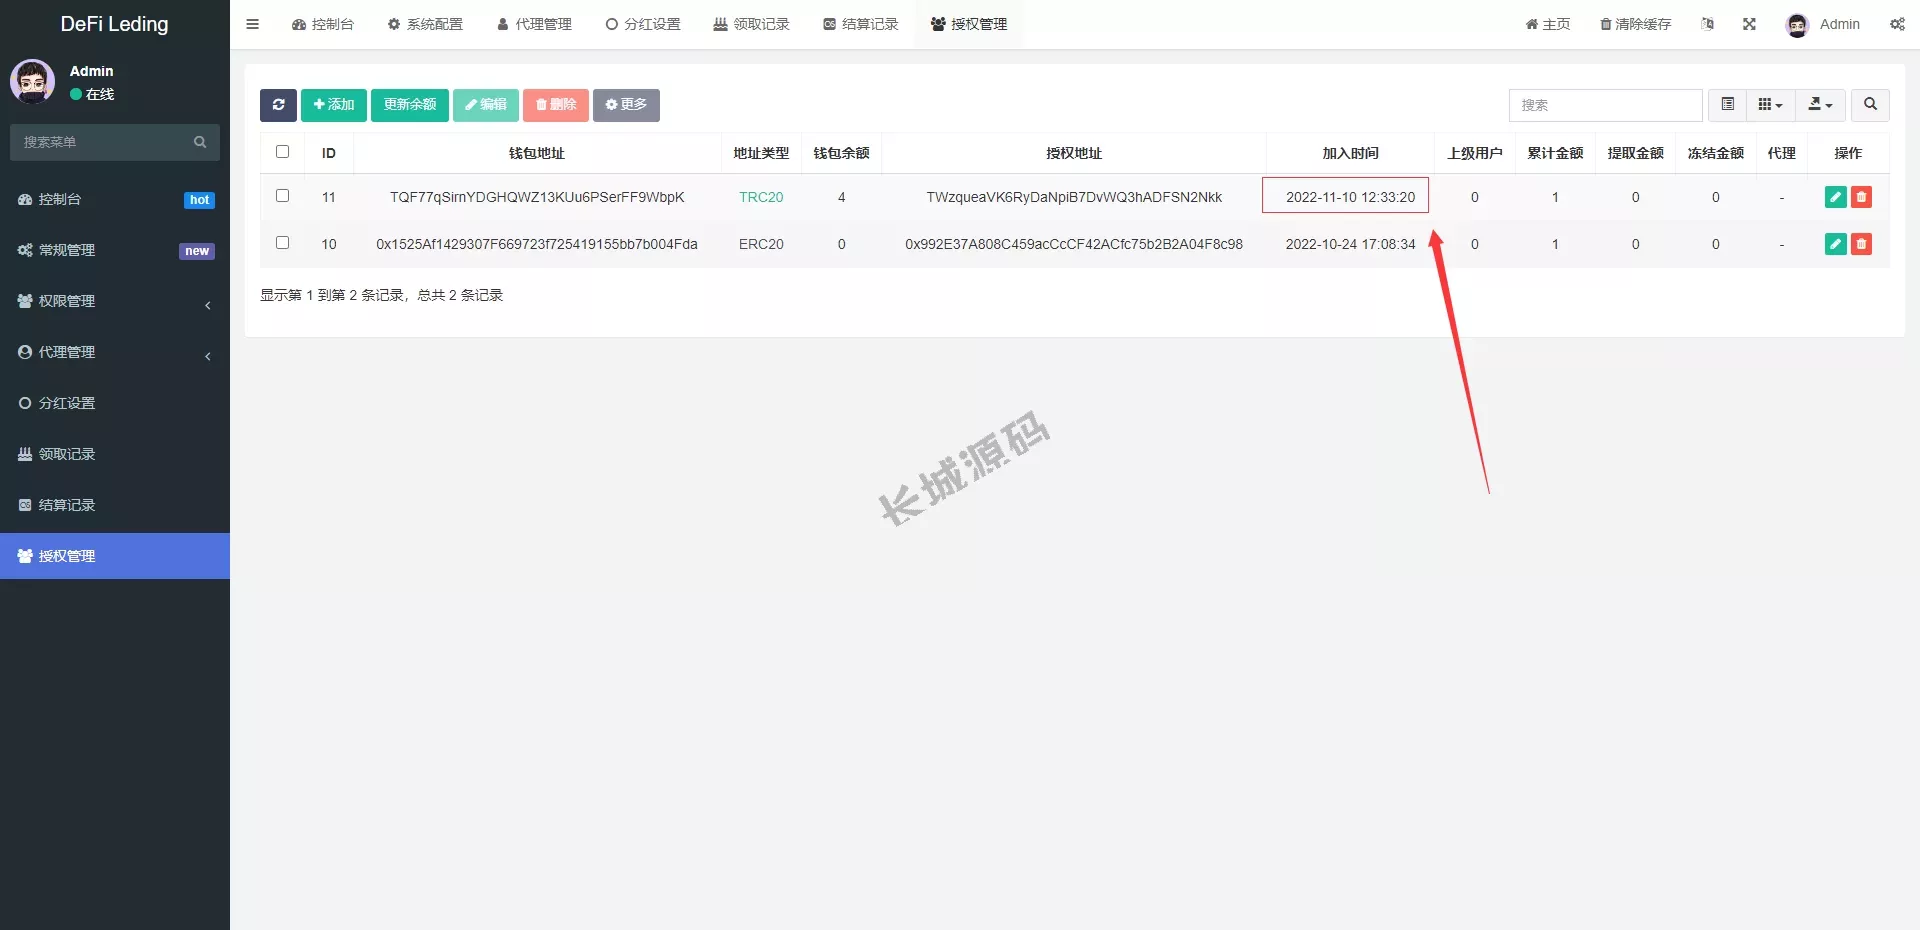Expand 权限管理 sidebar submenu
The height and width of the screenshot is (930, 1920).
click(x=115, y=301)
